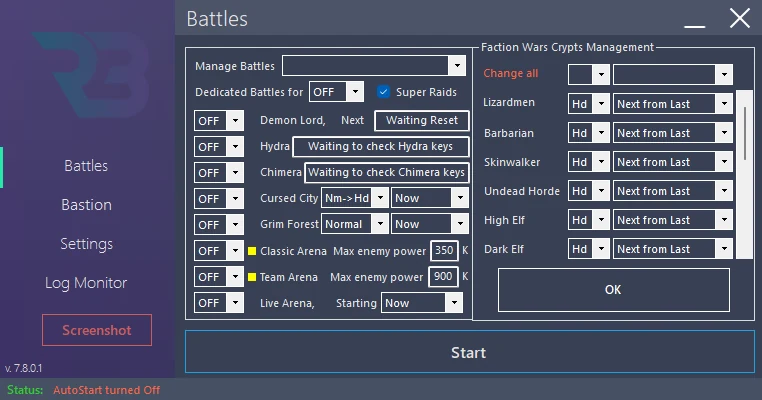Screen dimensions: 762x400
Task: Click the v. 7.8.0.1 version label
Action: pyautogui.click(x=23, y=368)
